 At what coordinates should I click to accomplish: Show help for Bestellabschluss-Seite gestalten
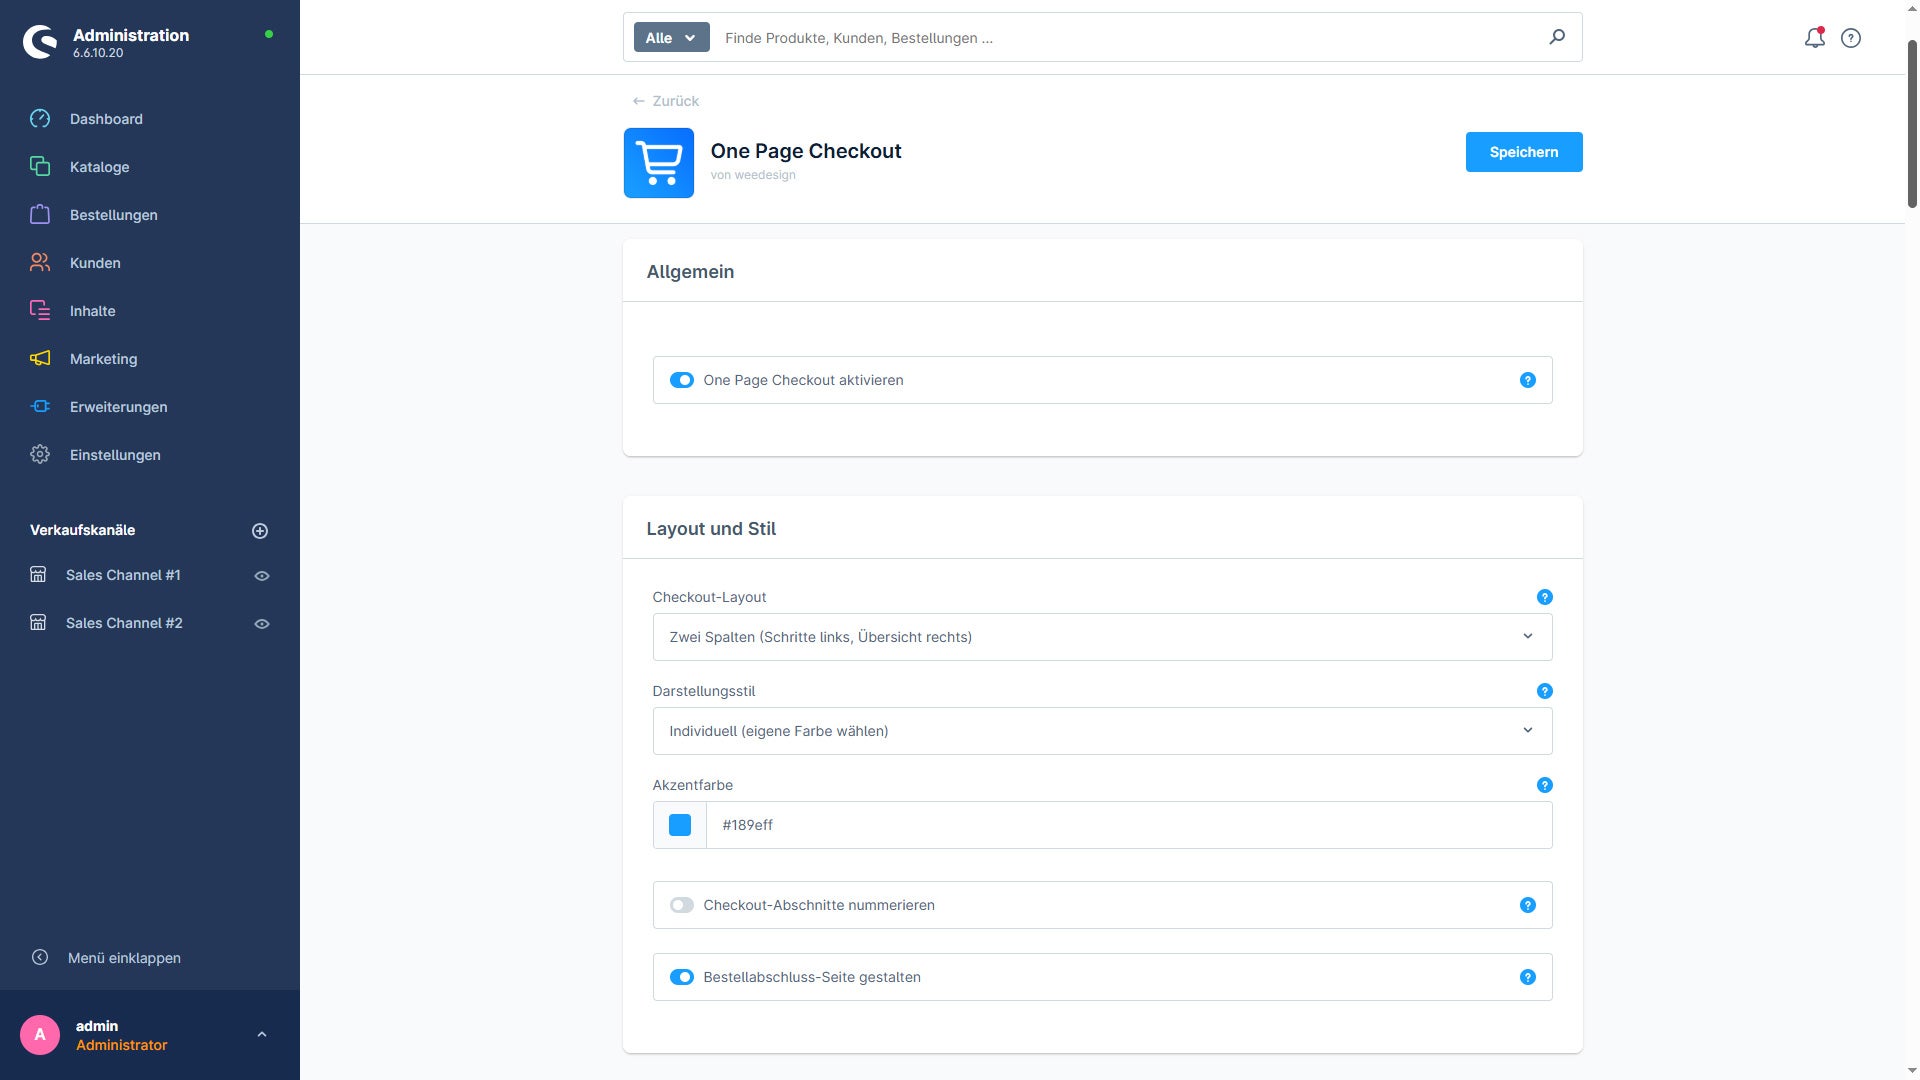(x=1527, y=977)
